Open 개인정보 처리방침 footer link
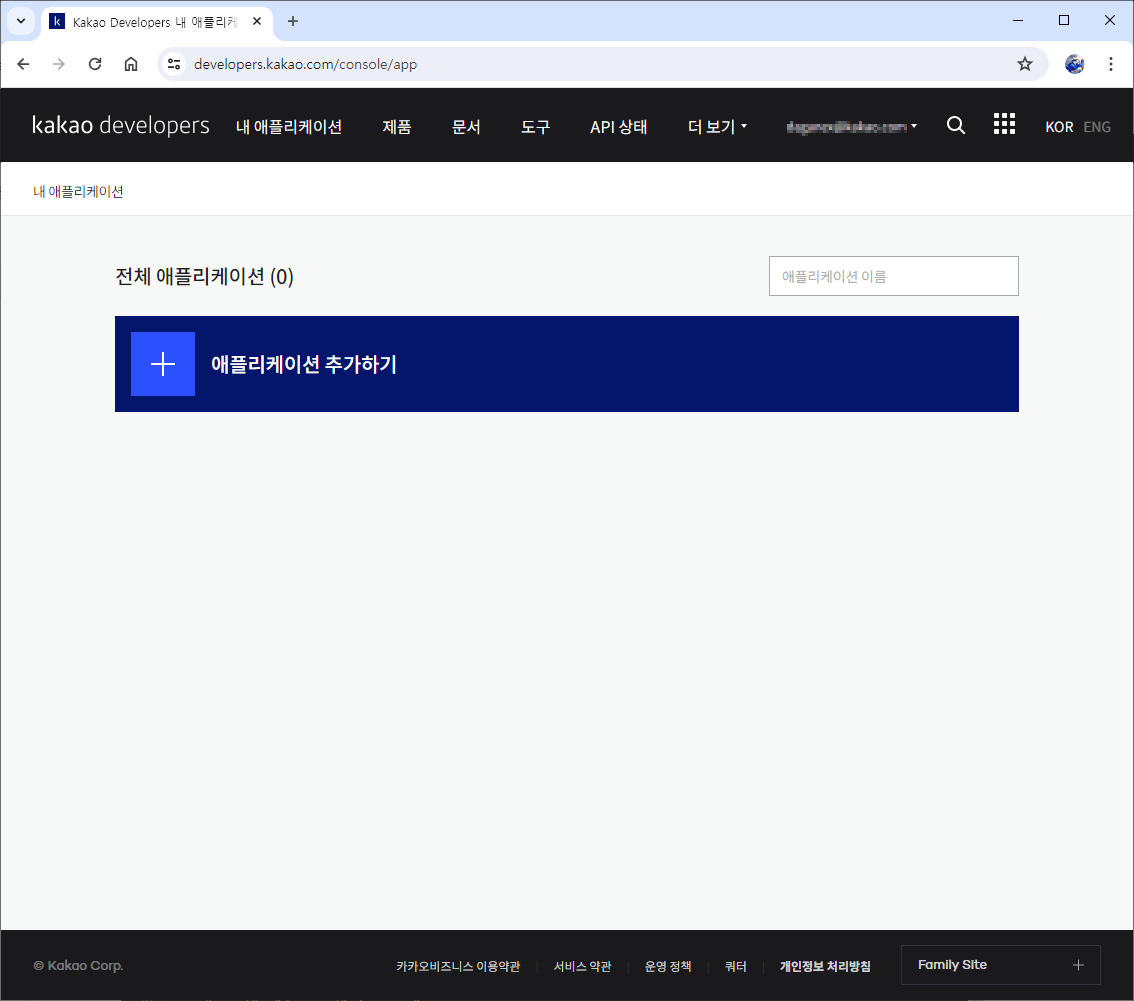This screenshot has width=1134, height=1001. 825,966
